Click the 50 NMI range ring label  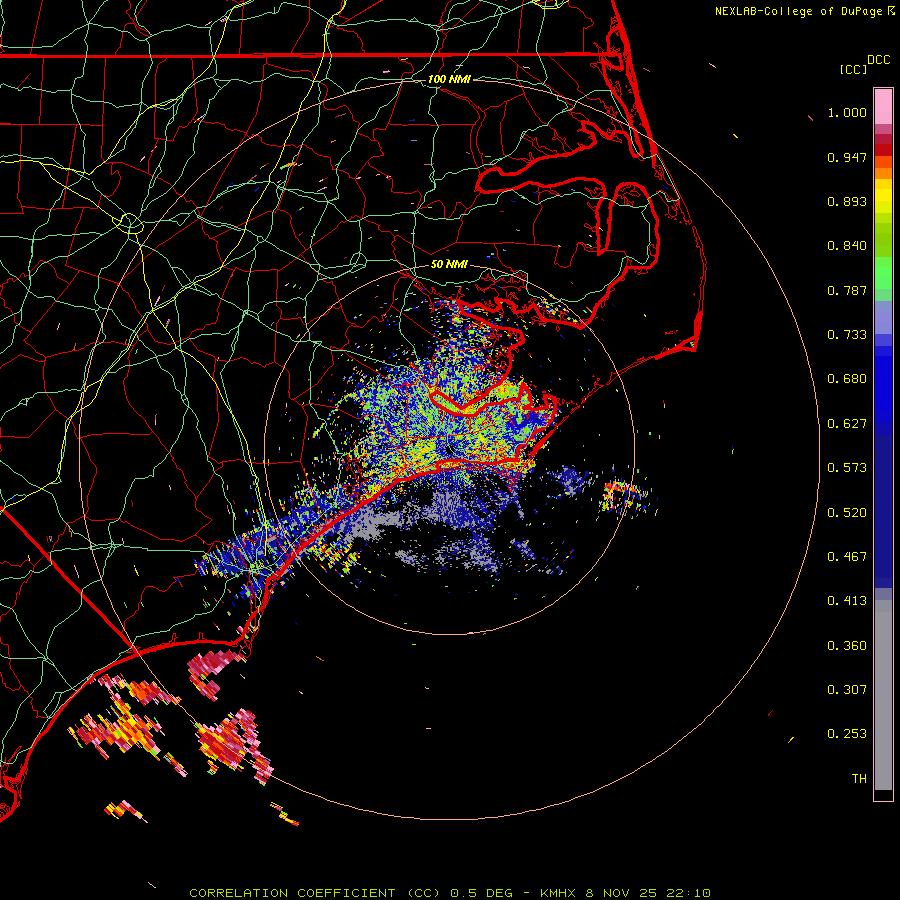449,265
